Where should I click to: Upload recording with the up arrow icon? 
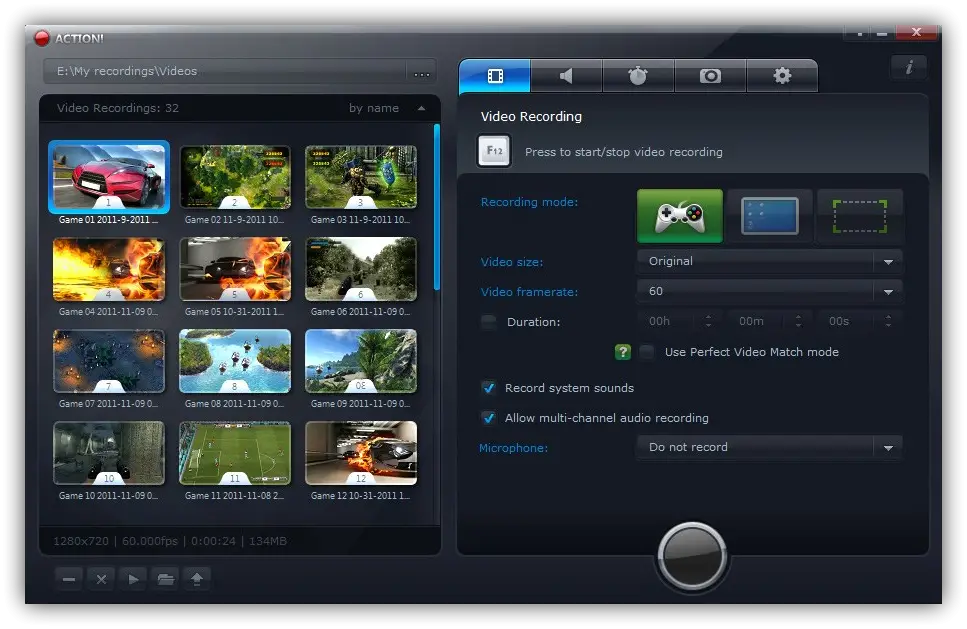click(x=197, y=579)
